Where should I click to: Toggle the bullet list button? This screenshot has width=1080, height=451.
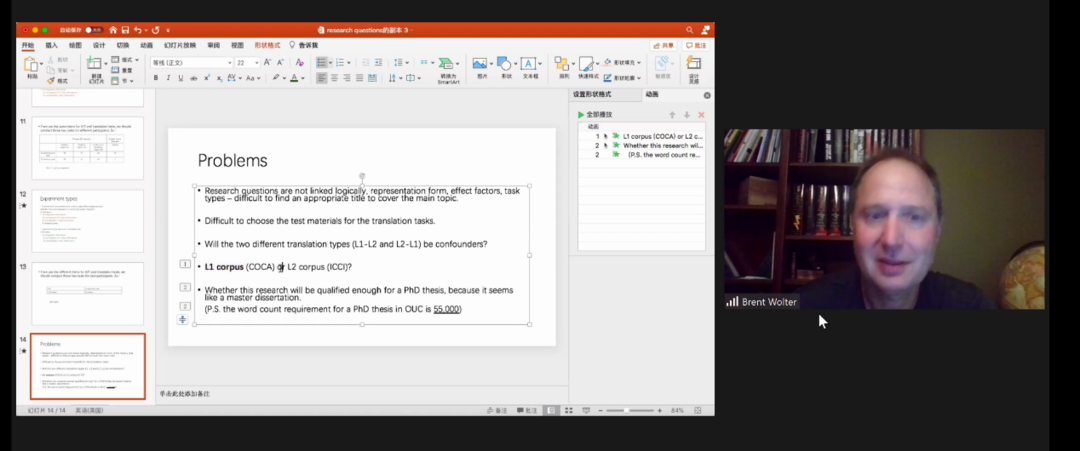click(322, 62)
